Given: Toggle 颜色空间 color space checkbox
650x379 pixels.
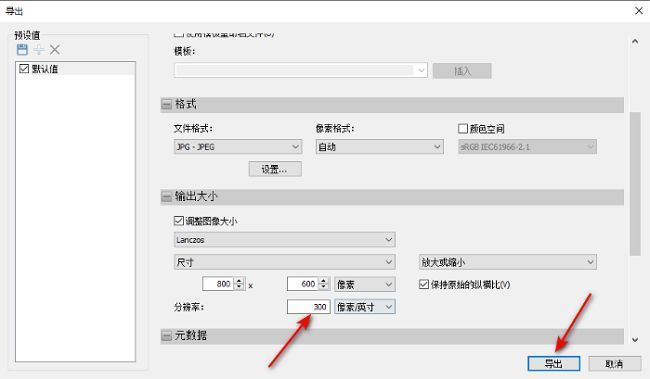Looking at the screenshot, I should (463, 129).
